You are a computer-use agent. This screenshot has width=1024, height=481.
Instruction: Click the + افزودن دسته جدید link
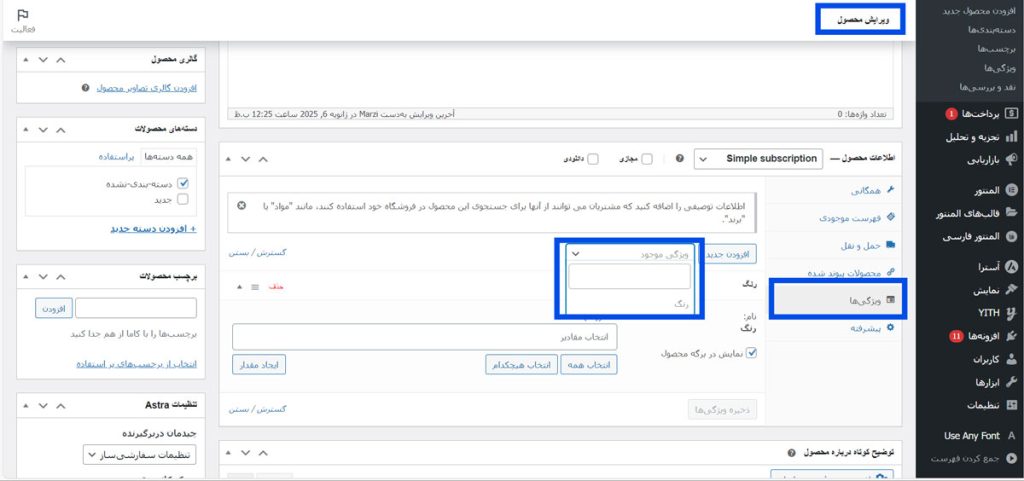pos(153,229)
